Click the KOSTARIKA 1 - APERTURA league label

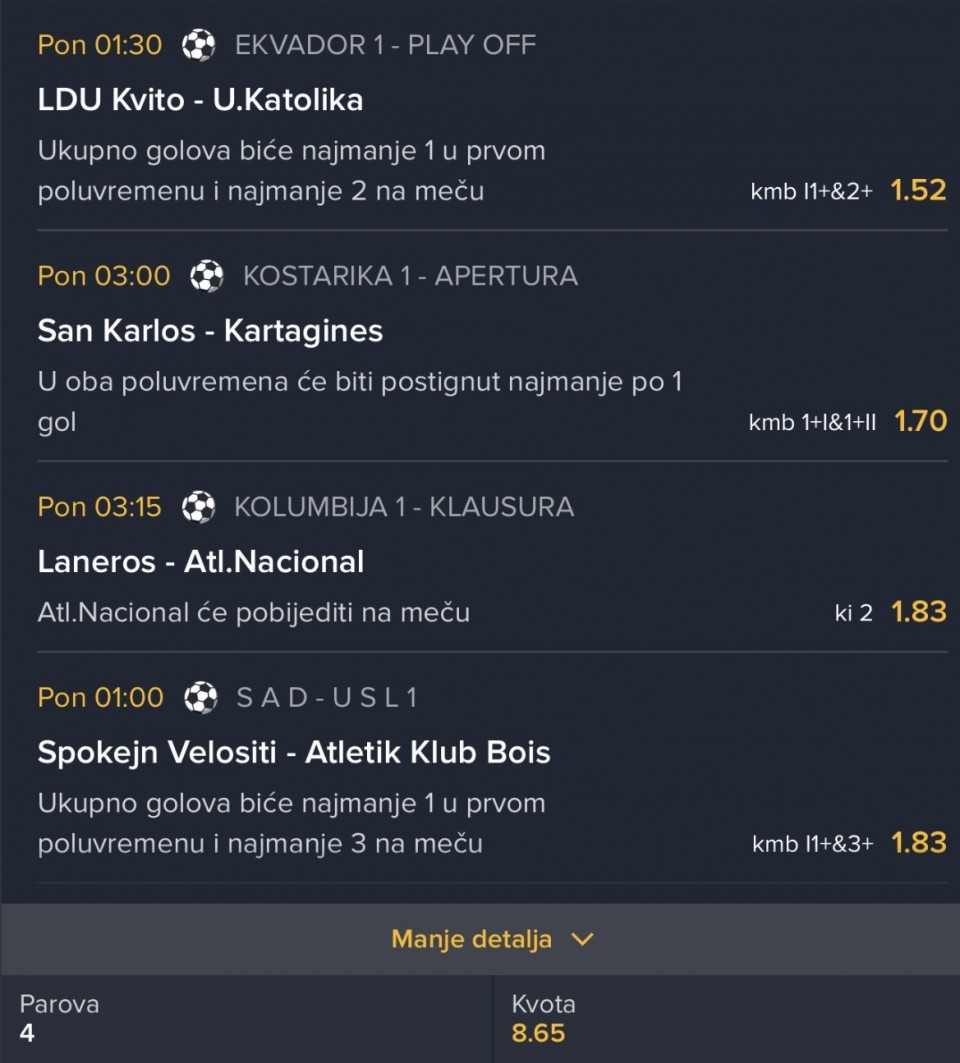click(x=410, y=277)
